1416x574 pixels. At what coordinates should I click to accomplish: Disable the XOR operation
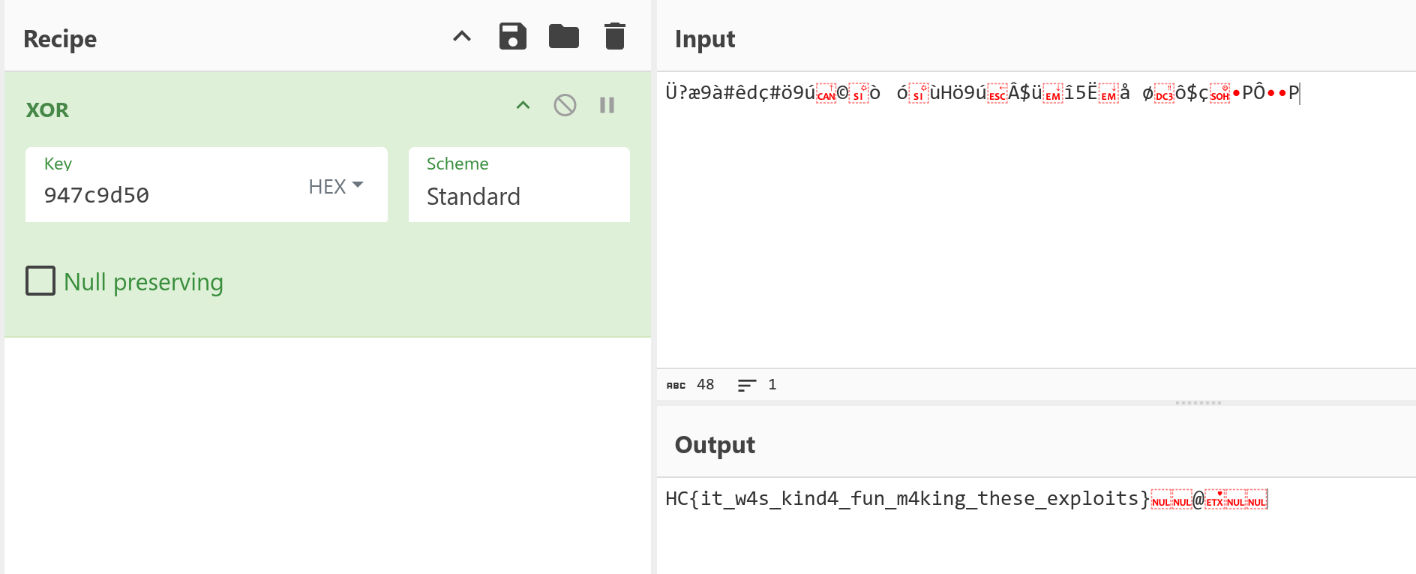[565, 105]
